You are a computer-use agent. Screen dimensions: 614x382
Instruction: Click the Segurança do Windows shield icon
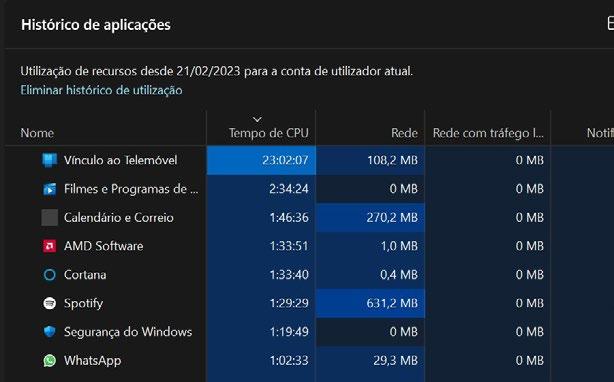click(49, 332)
